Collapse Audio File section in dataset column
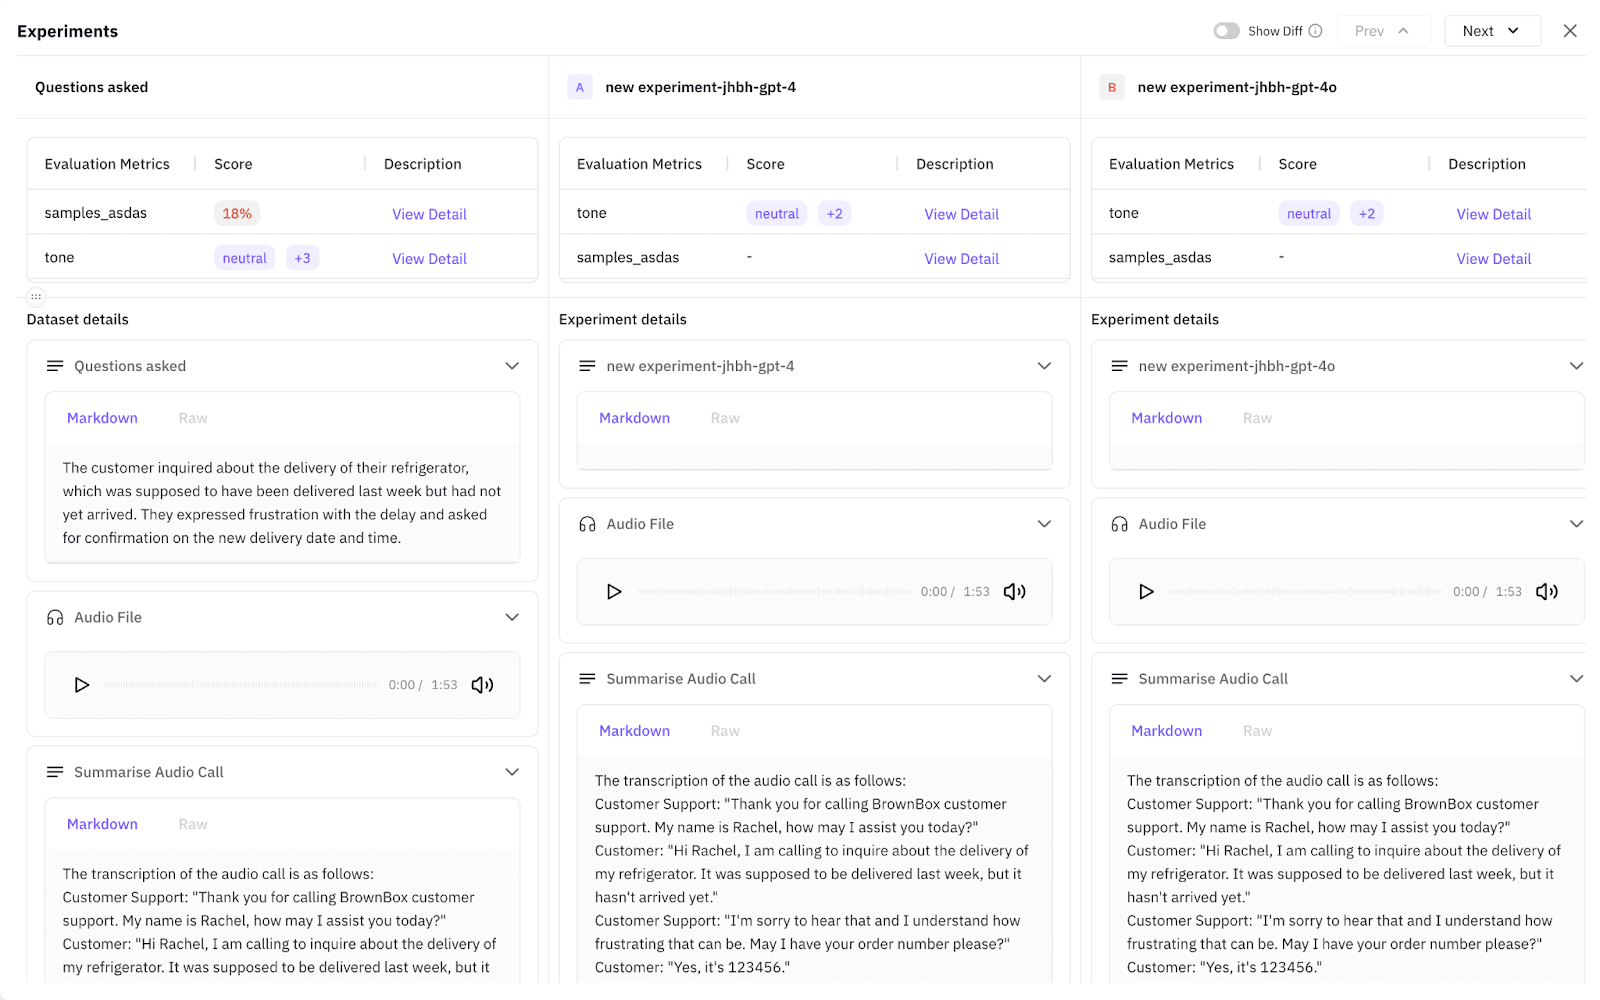Viewport: 1600px width, 1000px height. point(512,617)
